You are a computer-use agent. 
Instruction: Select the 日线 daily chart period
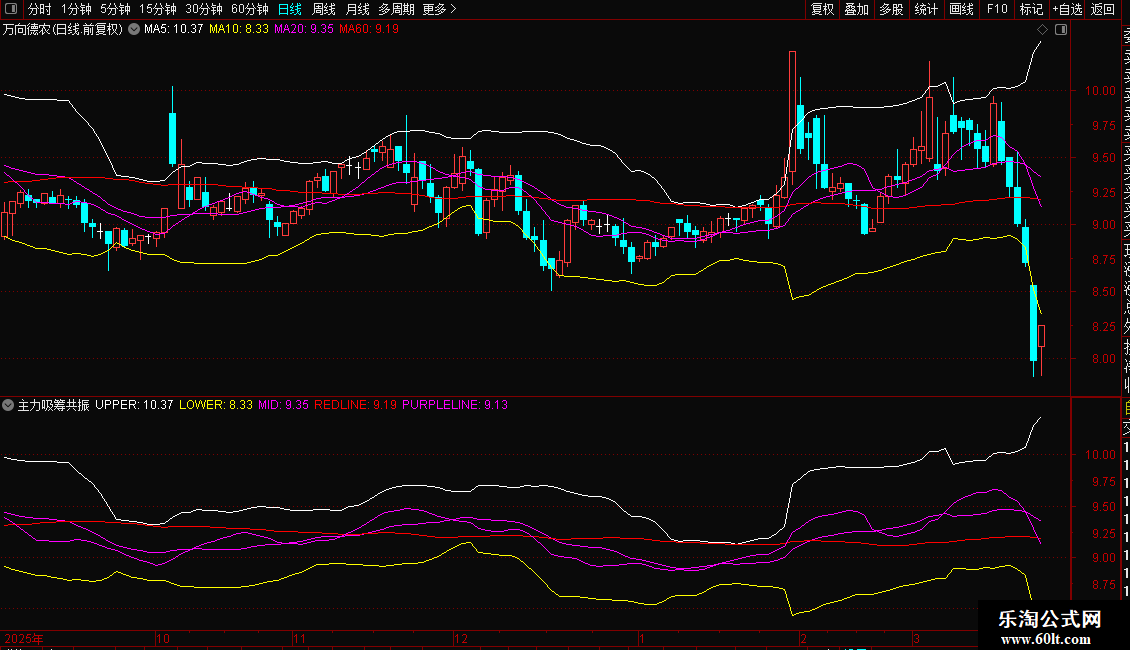coord(290,9)
